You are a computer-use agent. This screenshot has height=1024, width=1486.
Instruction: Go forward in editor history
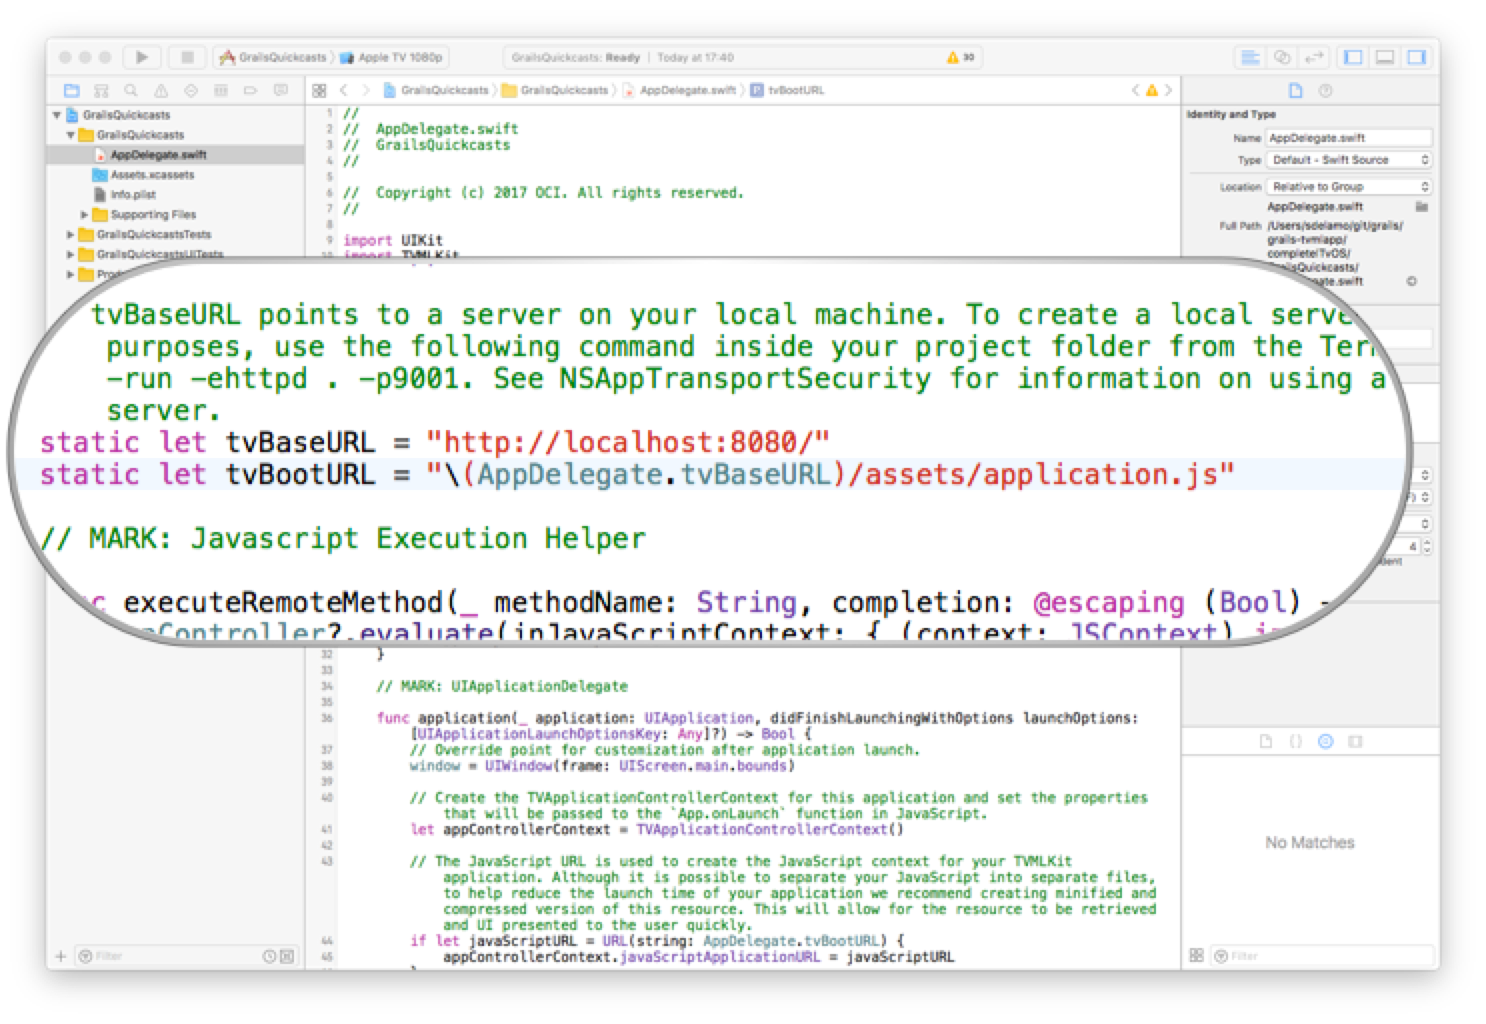pyautogui.click(x=366, y=90)
